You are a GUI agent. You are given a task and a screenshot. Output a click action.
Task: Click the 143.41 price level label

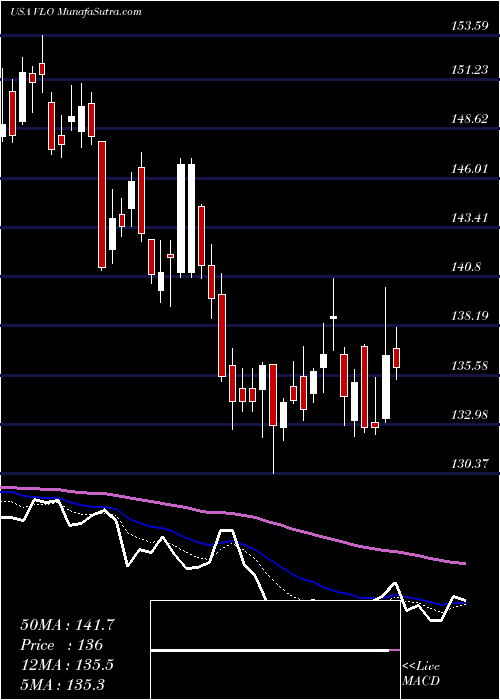(x=469, y=218)
